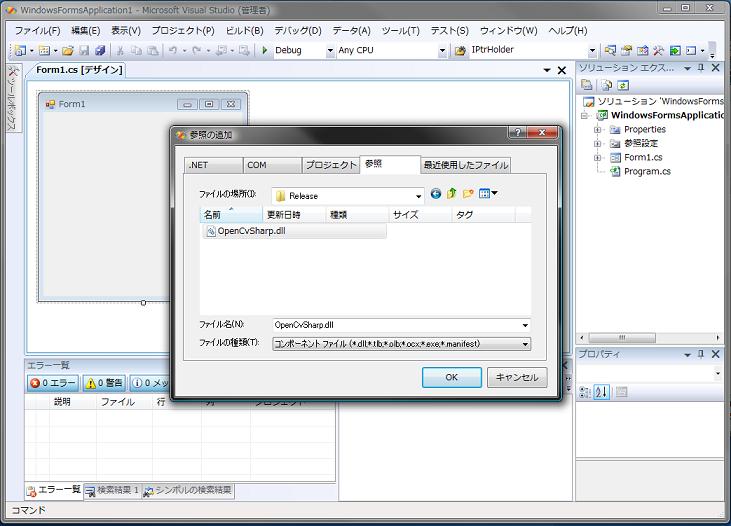Open the デバッグ(D) menu
The width and height of the screenshot is (731, 526).
[x=298, y=31]
